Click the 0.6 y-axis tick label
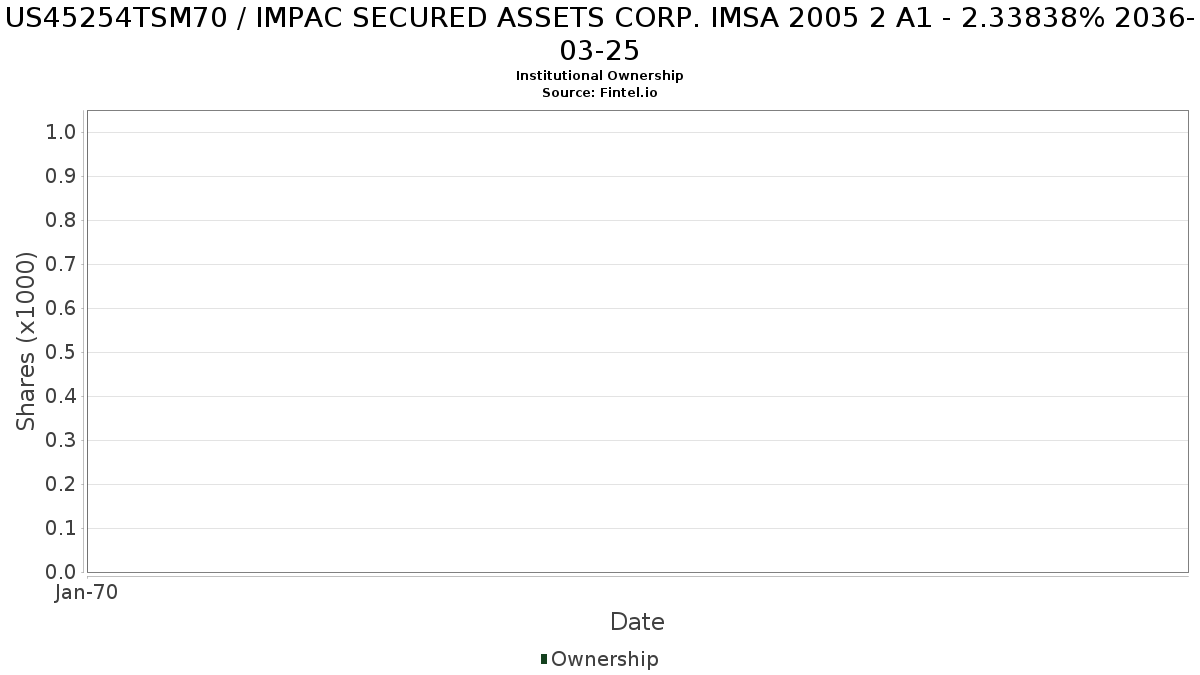This screenshot has width=1200, height=675. (61, 308)
